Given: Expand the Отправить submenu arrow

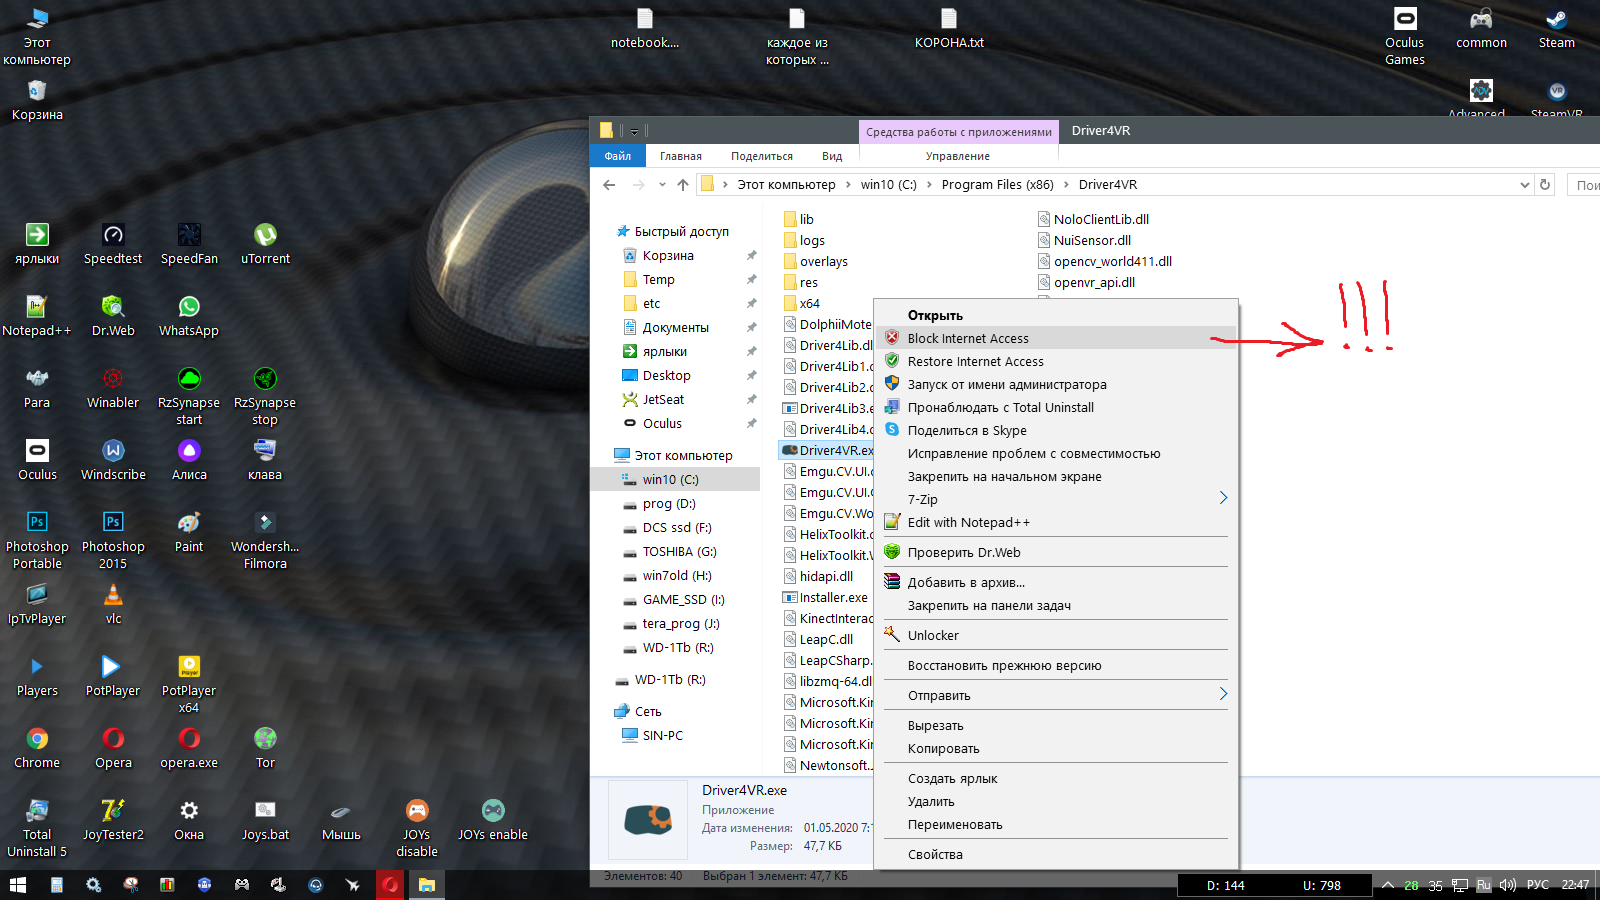Looking at the screenshot, I should (1223, 694).
